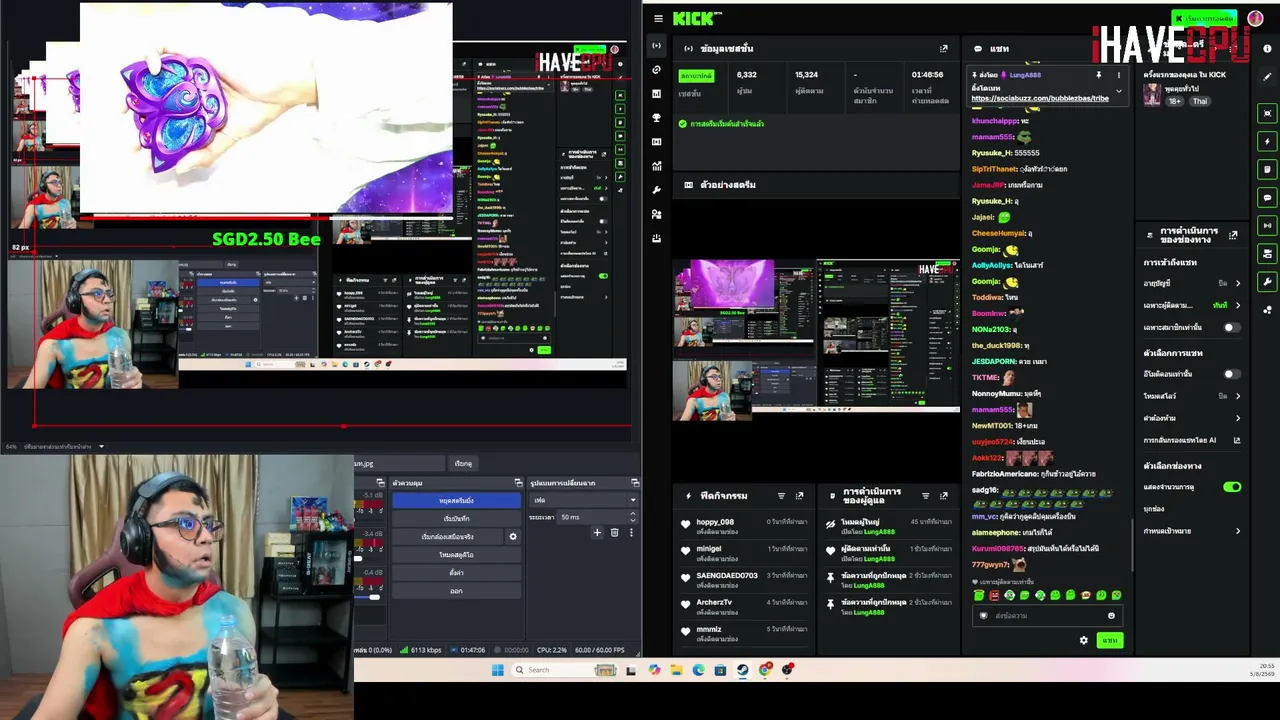Open Microsoft Edge from the taskbar
Screen dimensions: 1280x720
tap(698, 670)
